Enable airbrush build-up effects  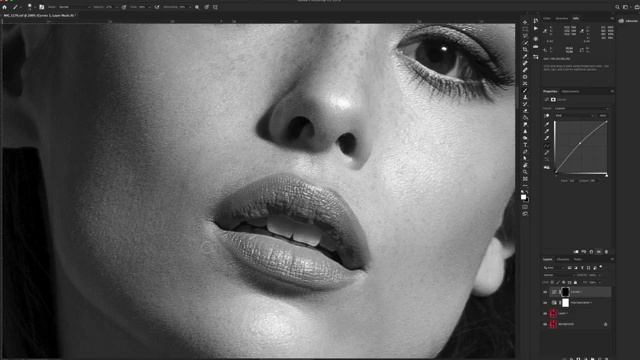157,7
